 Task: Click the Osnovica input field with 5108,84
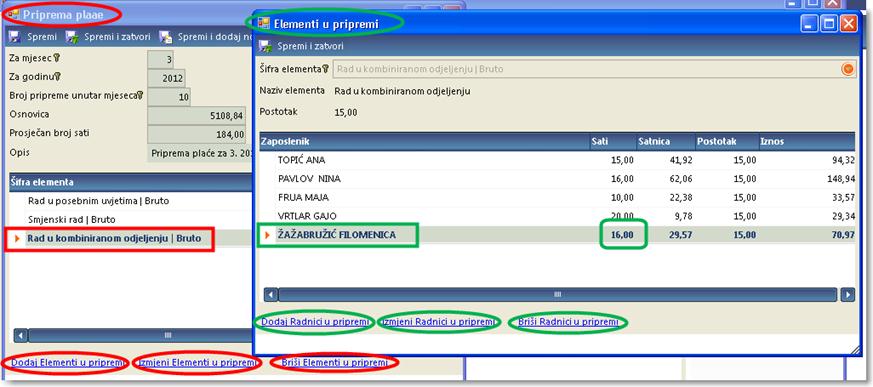click(x=196, y=115)
